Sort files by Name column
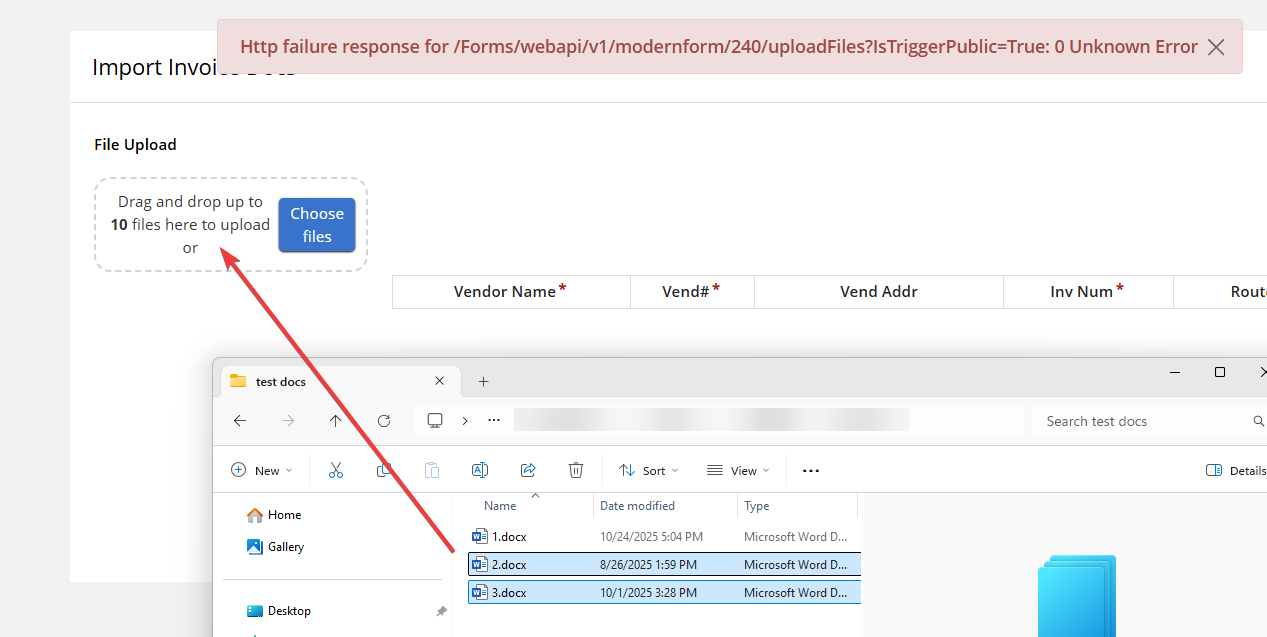This screenshot has height=637, width=1267. [x=500, y=506]
